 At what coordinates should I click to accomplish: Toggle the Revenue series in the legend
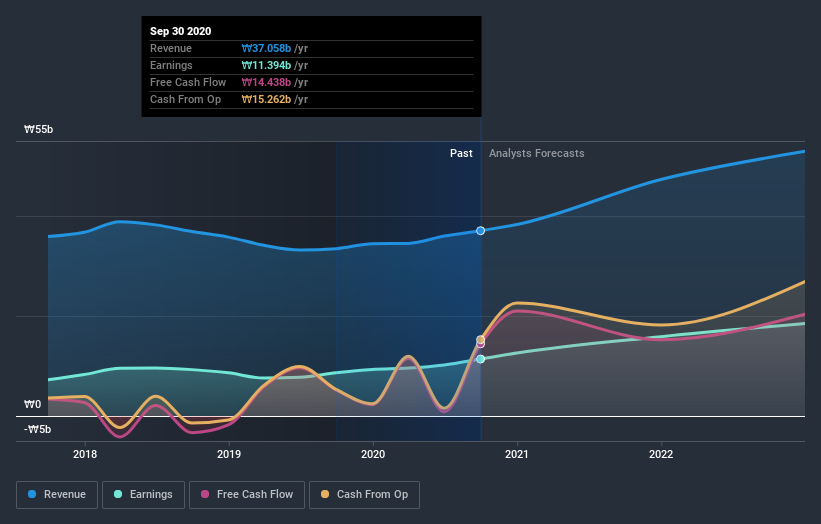57,495
